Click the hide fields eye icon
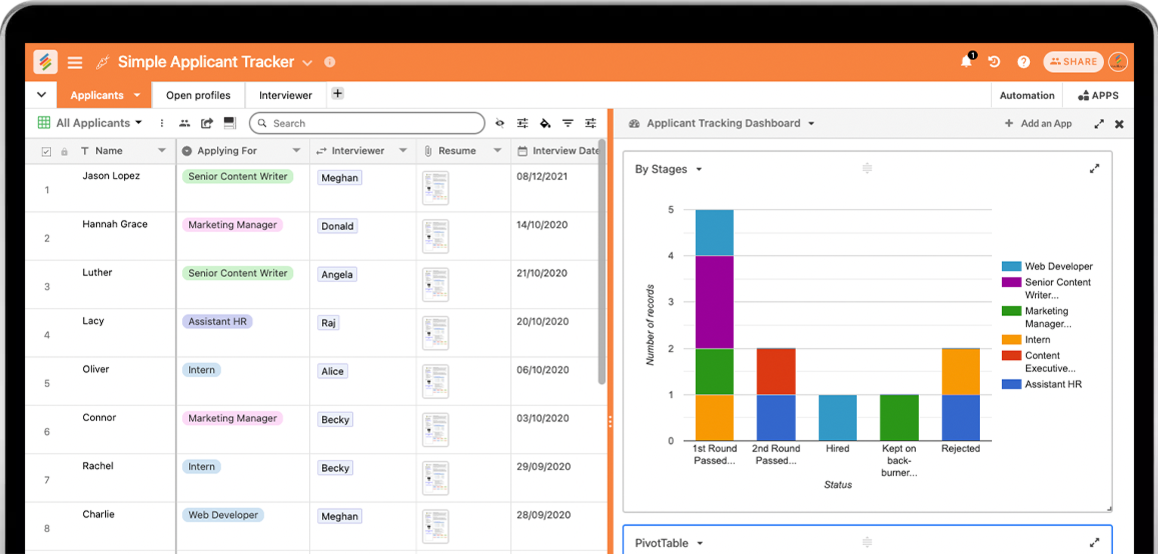 click(x=499, y=123)
